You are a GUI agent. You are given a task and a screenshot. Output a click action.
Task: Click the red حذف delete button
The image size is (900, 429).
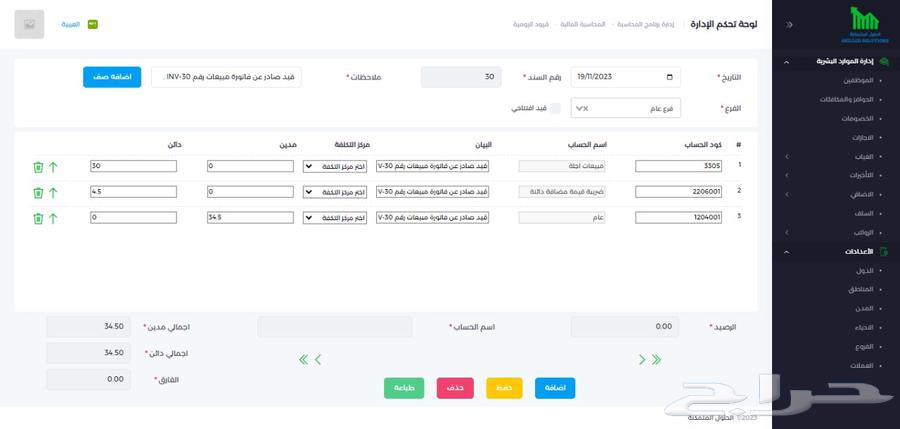point(455,388)
